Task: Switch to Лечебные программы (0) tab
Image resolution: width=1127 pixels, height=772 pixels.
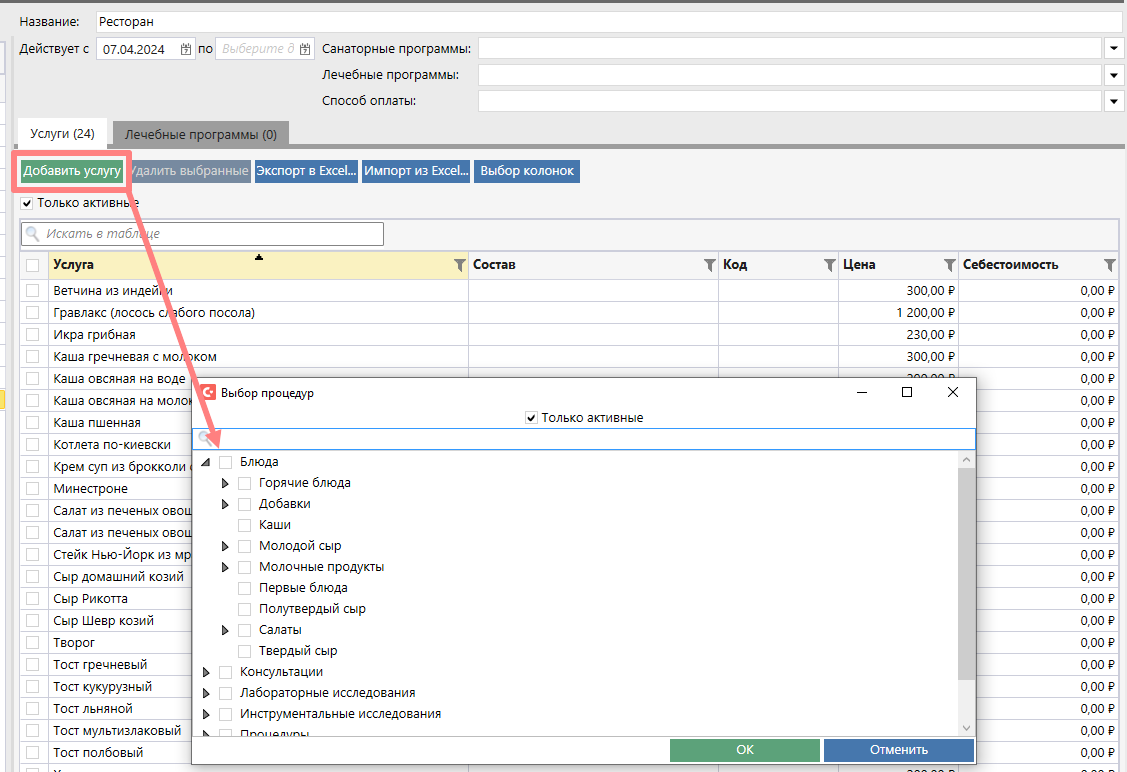Action: 201,134
